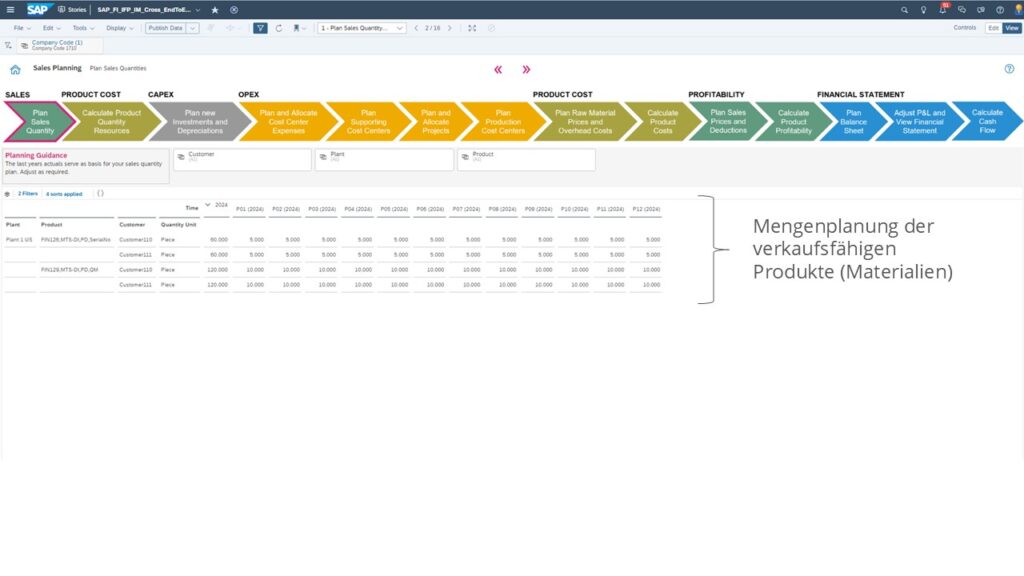The image size is (1024, 576).
Task: Collapse the 2024 time column
Action: (208, 205)
